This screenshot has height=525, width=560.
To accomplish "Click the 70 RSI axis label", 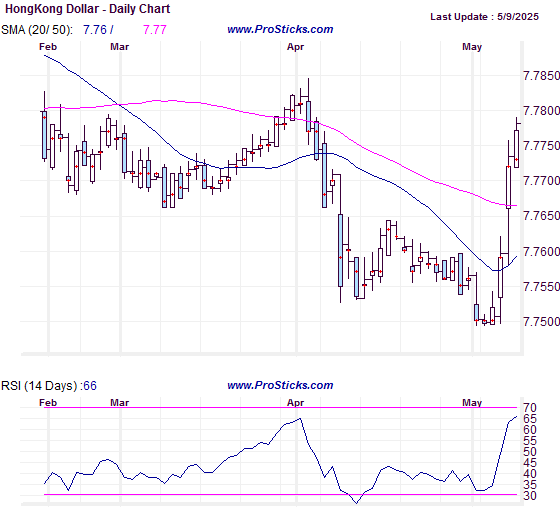I will click(530, 408).
